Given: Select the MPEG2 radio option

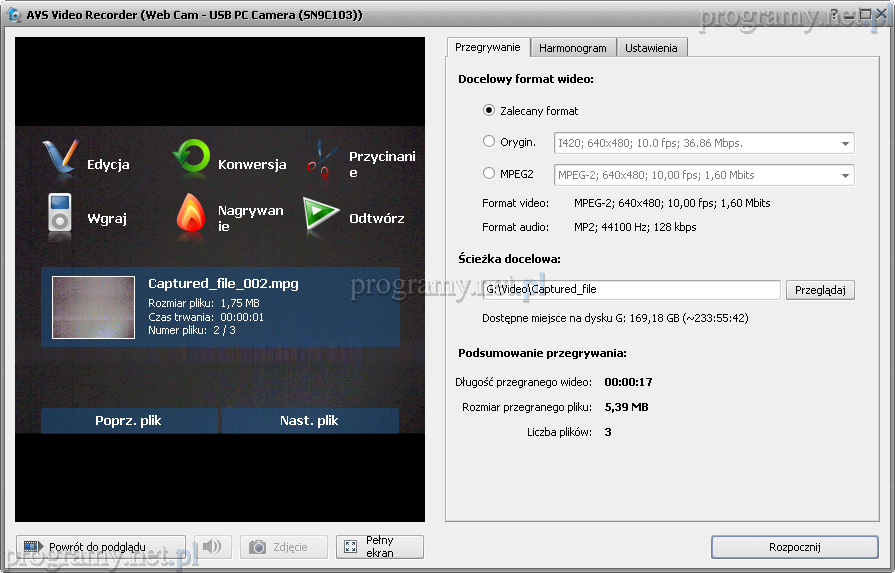Looking at the screenshot, I should point(489,173).
